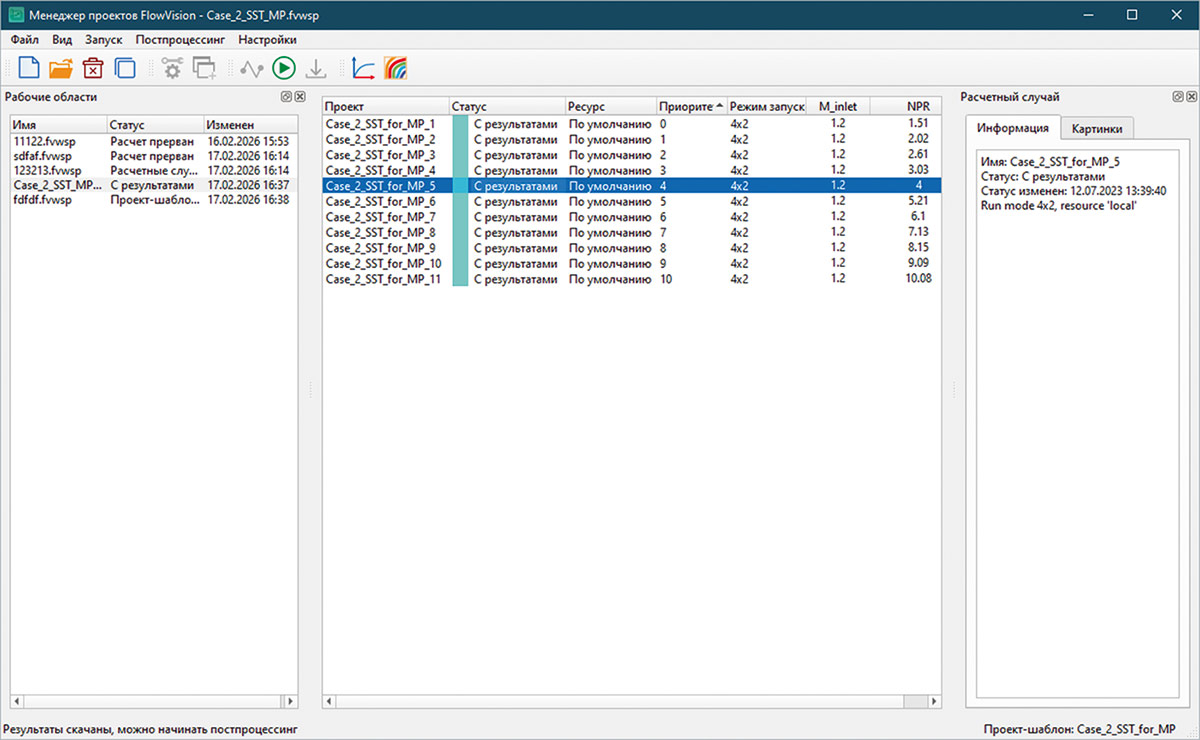Click the new document toolbar icon

(29, 68)
